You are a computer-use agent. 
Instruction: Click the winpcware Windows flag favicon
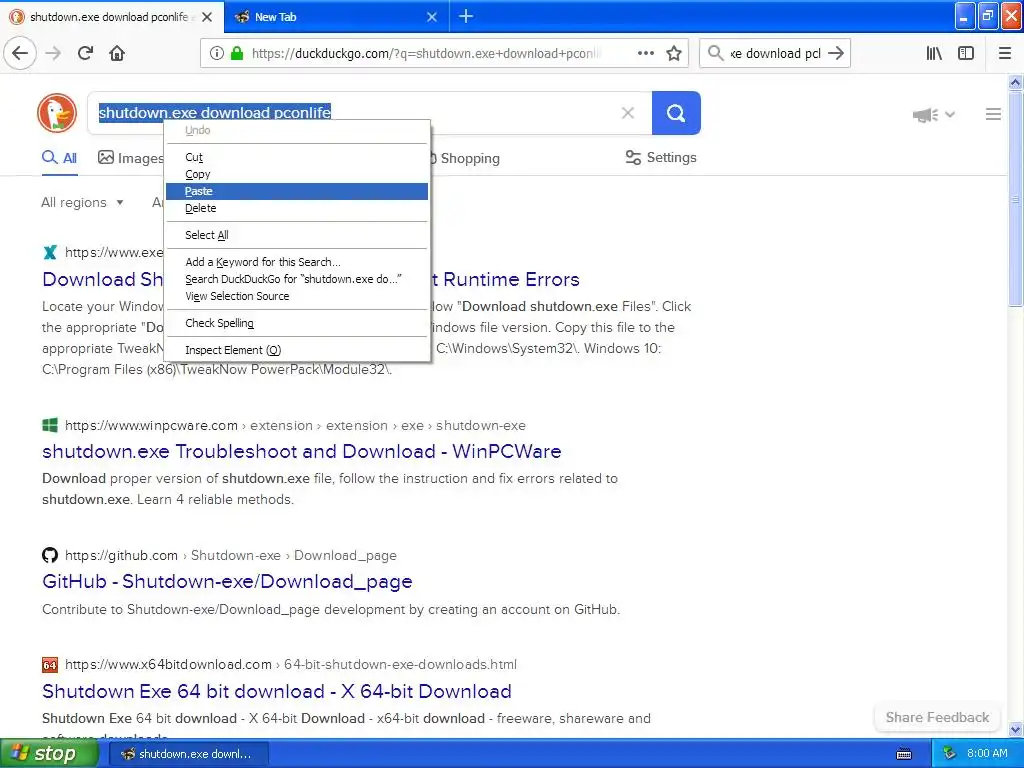coord(50,425)
